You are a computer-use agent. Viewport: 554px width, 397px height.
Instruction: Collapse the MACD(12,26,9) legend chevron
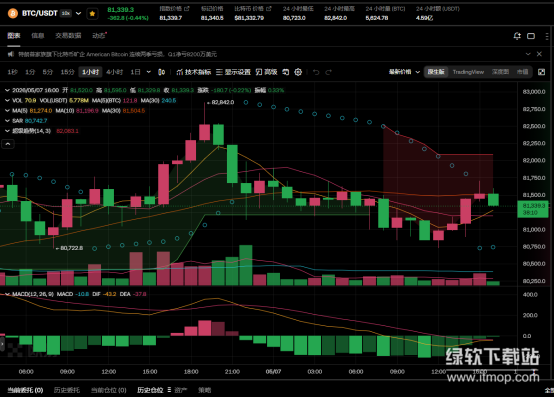point(7,294)
